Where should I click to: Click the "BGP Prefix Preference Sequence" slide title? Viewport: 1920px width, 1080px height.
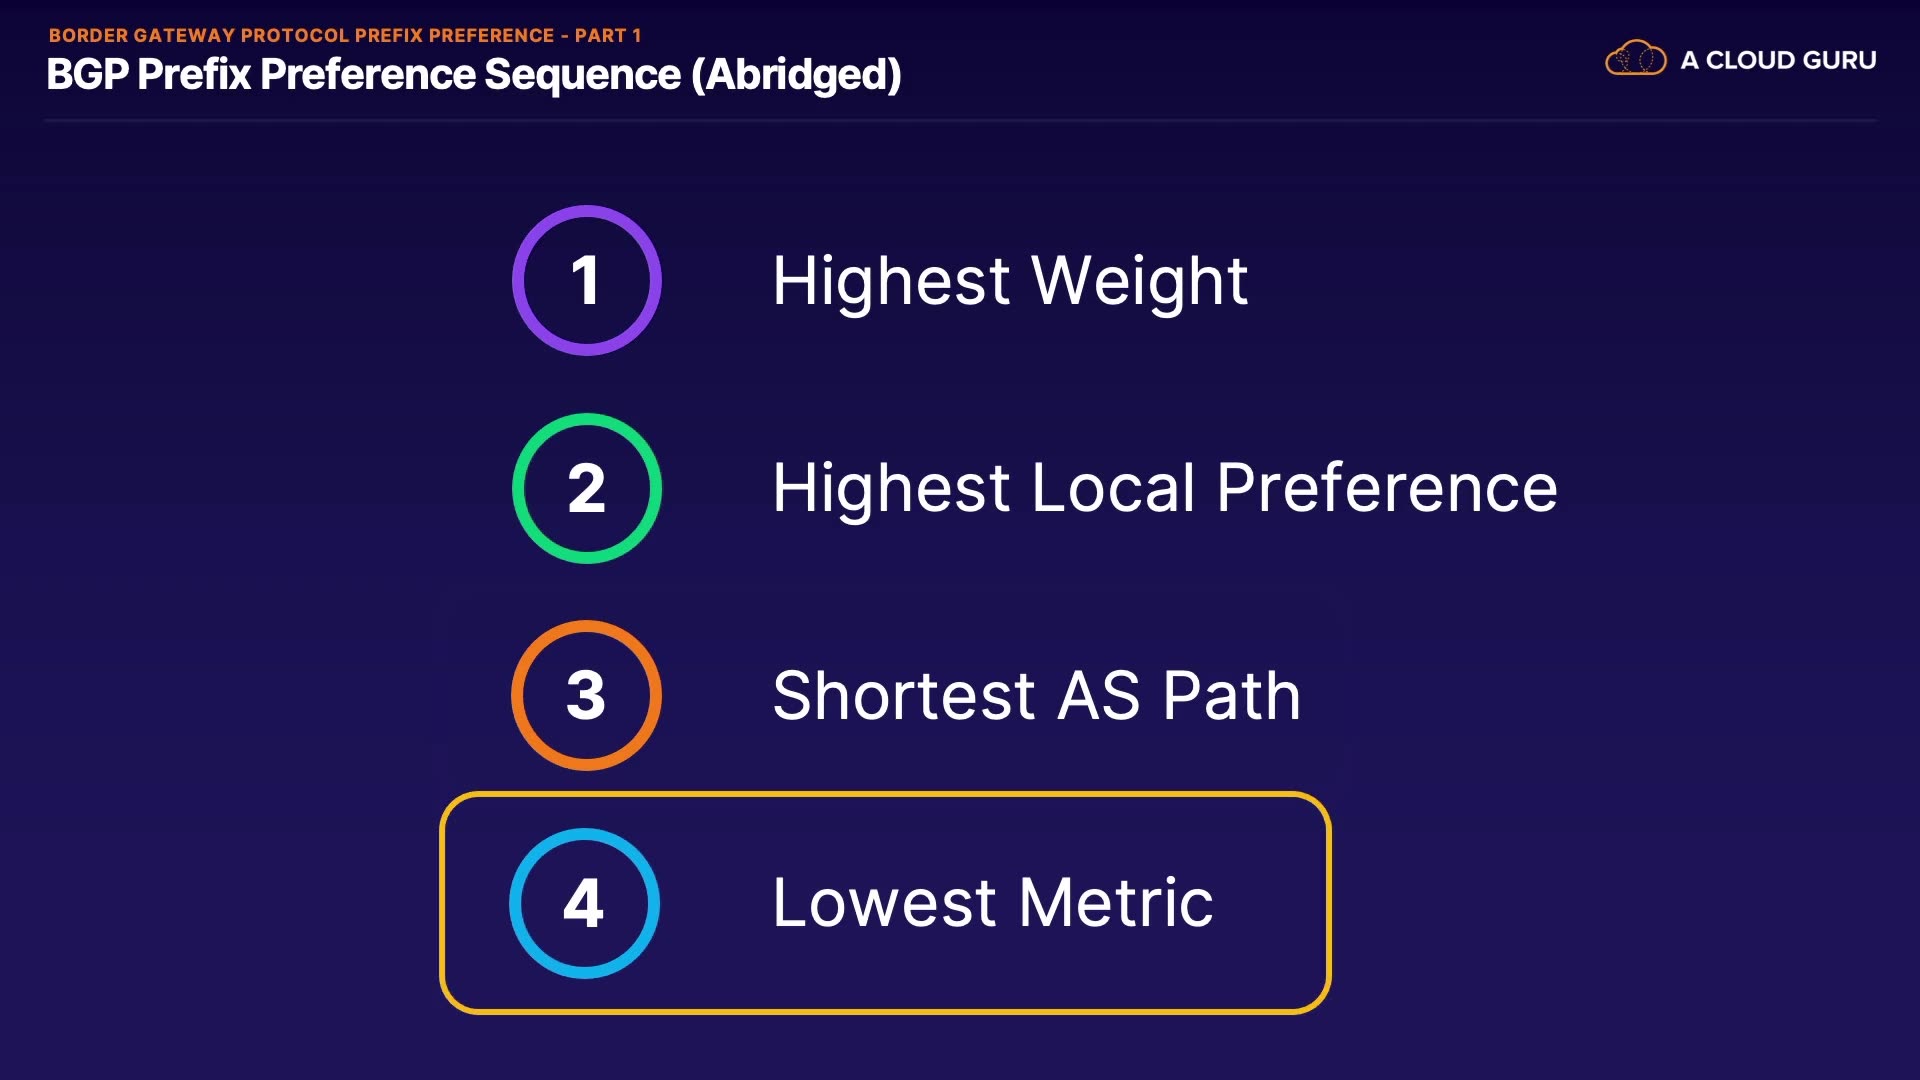pyautogui.click(x=365, y=75)
